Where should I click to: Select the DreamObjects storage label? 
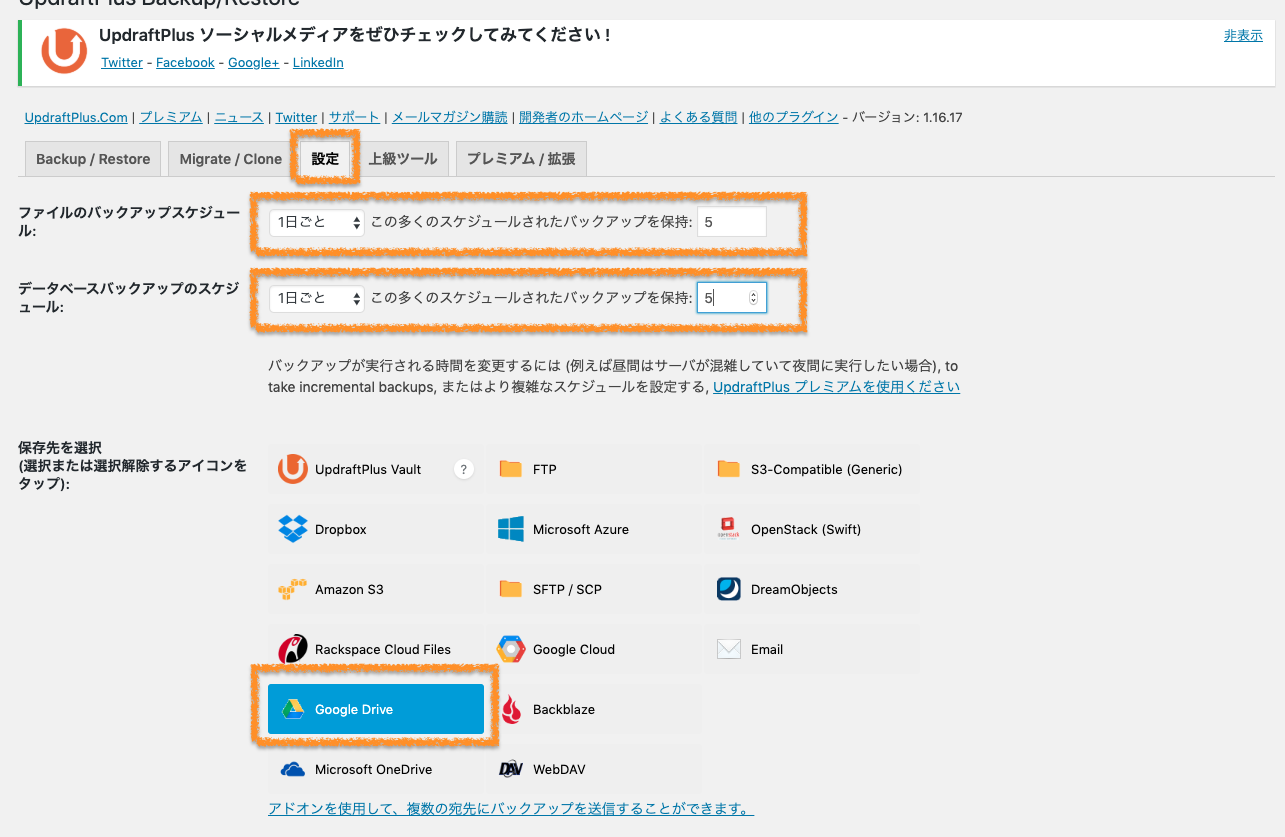(x=794, y=589)
